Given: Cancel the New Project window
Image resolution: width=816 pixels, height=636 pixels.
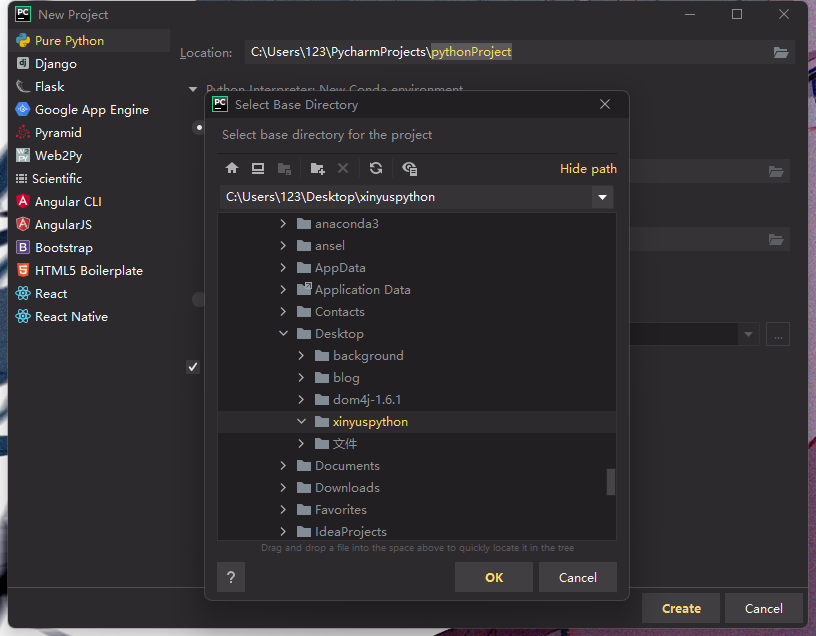Looking at the screenshot, I should click(x=763, y=608).
